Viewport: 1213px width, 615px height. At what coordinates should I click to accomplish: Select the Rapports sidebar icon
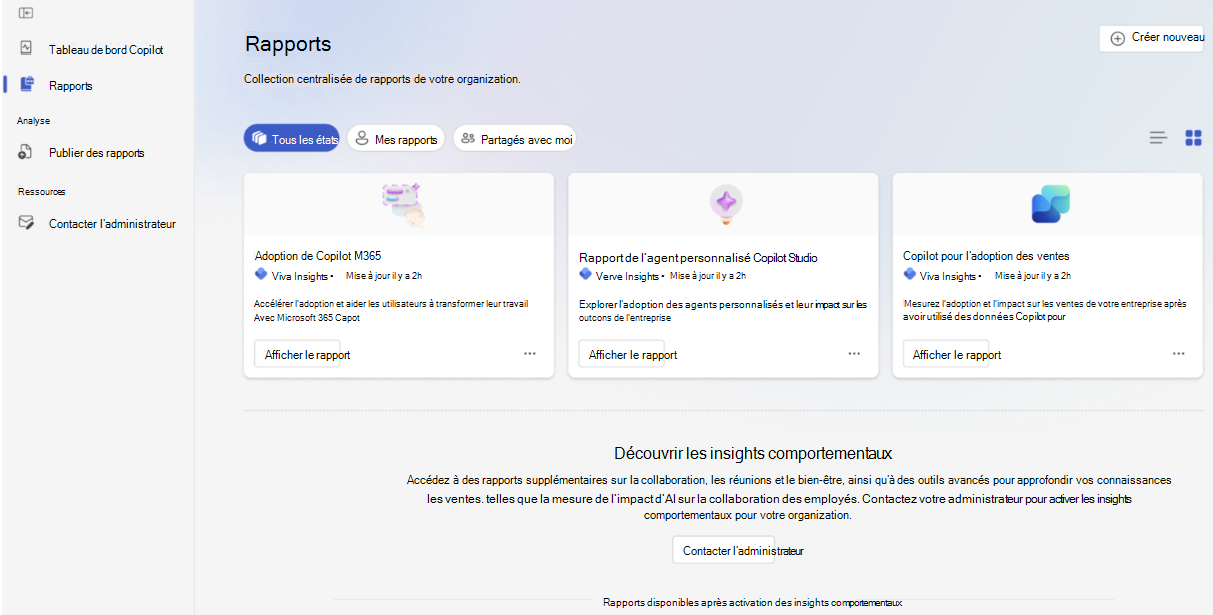coord(27,84)
